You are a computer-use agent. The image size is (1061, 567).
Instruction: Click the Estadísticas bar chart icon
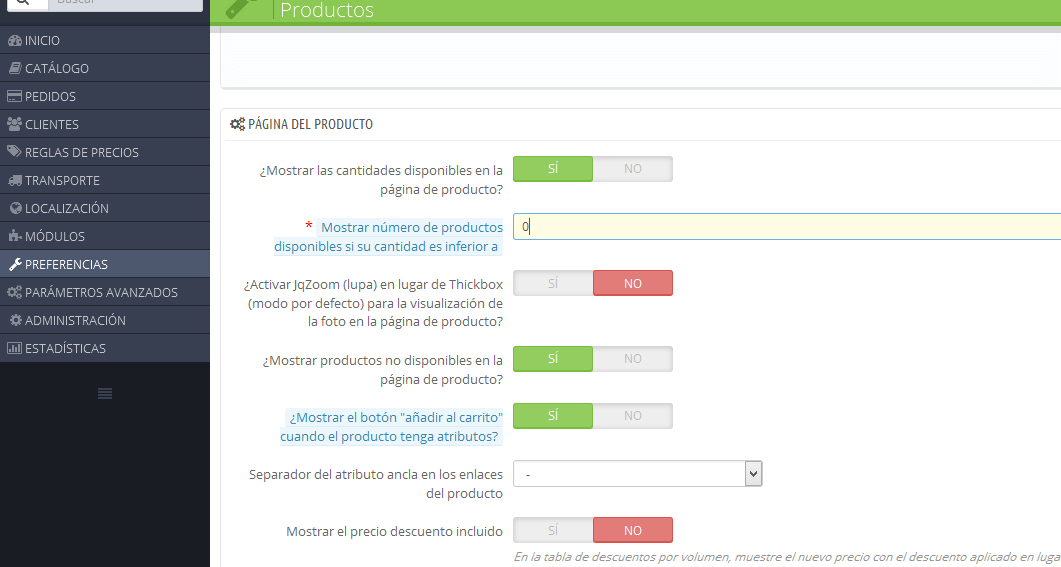pyautogui.click(x=14, y=348)
